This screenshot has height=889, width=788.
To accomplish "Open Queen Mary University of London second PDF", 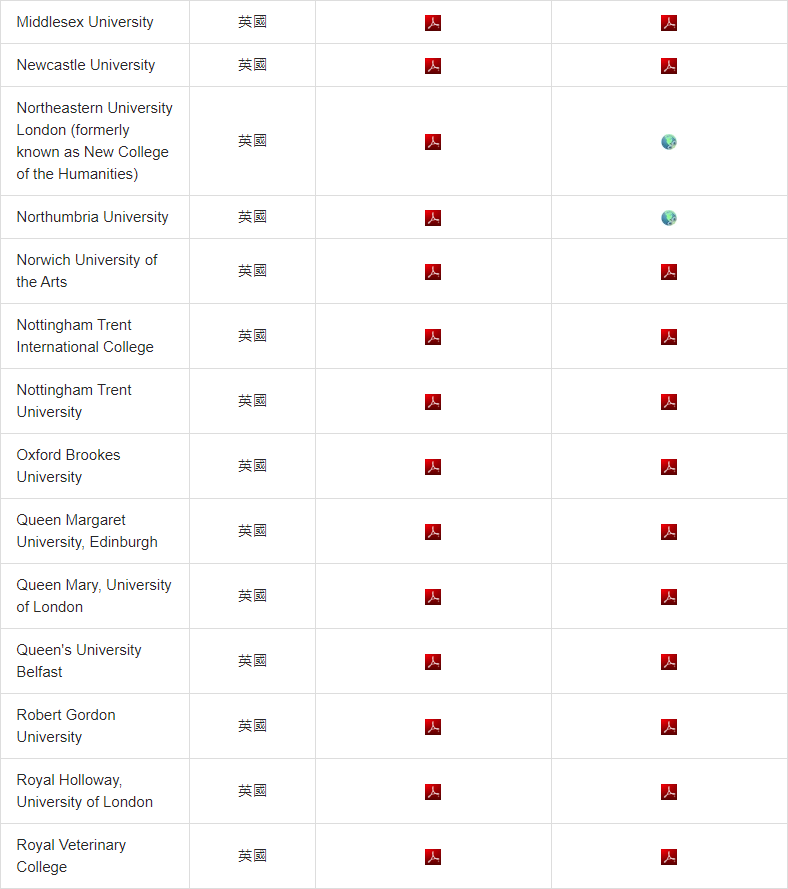I will point(669,597).
